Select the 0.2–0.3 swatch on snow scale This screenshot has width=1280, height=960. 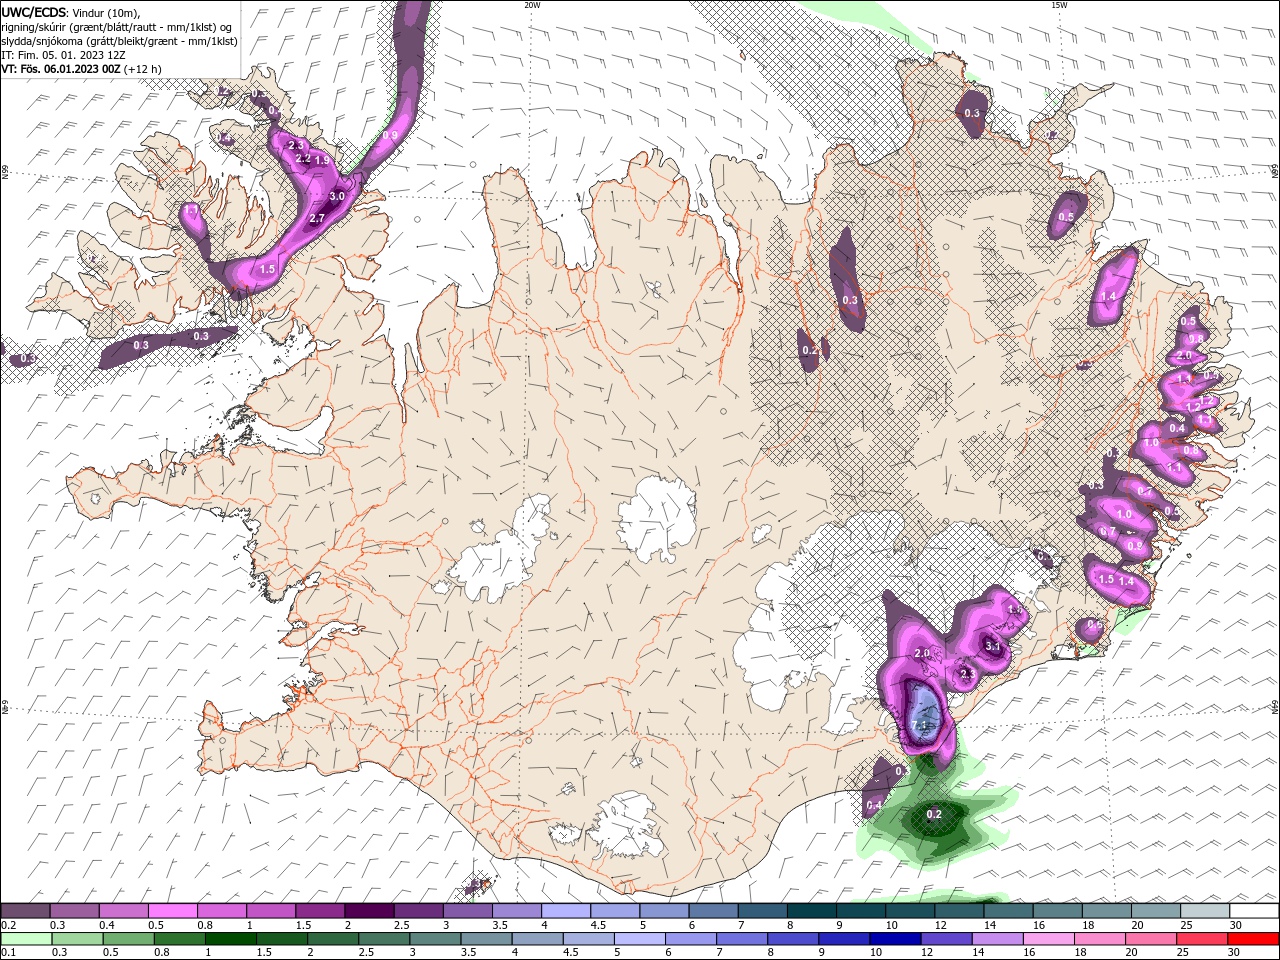[x=25, y=911]
